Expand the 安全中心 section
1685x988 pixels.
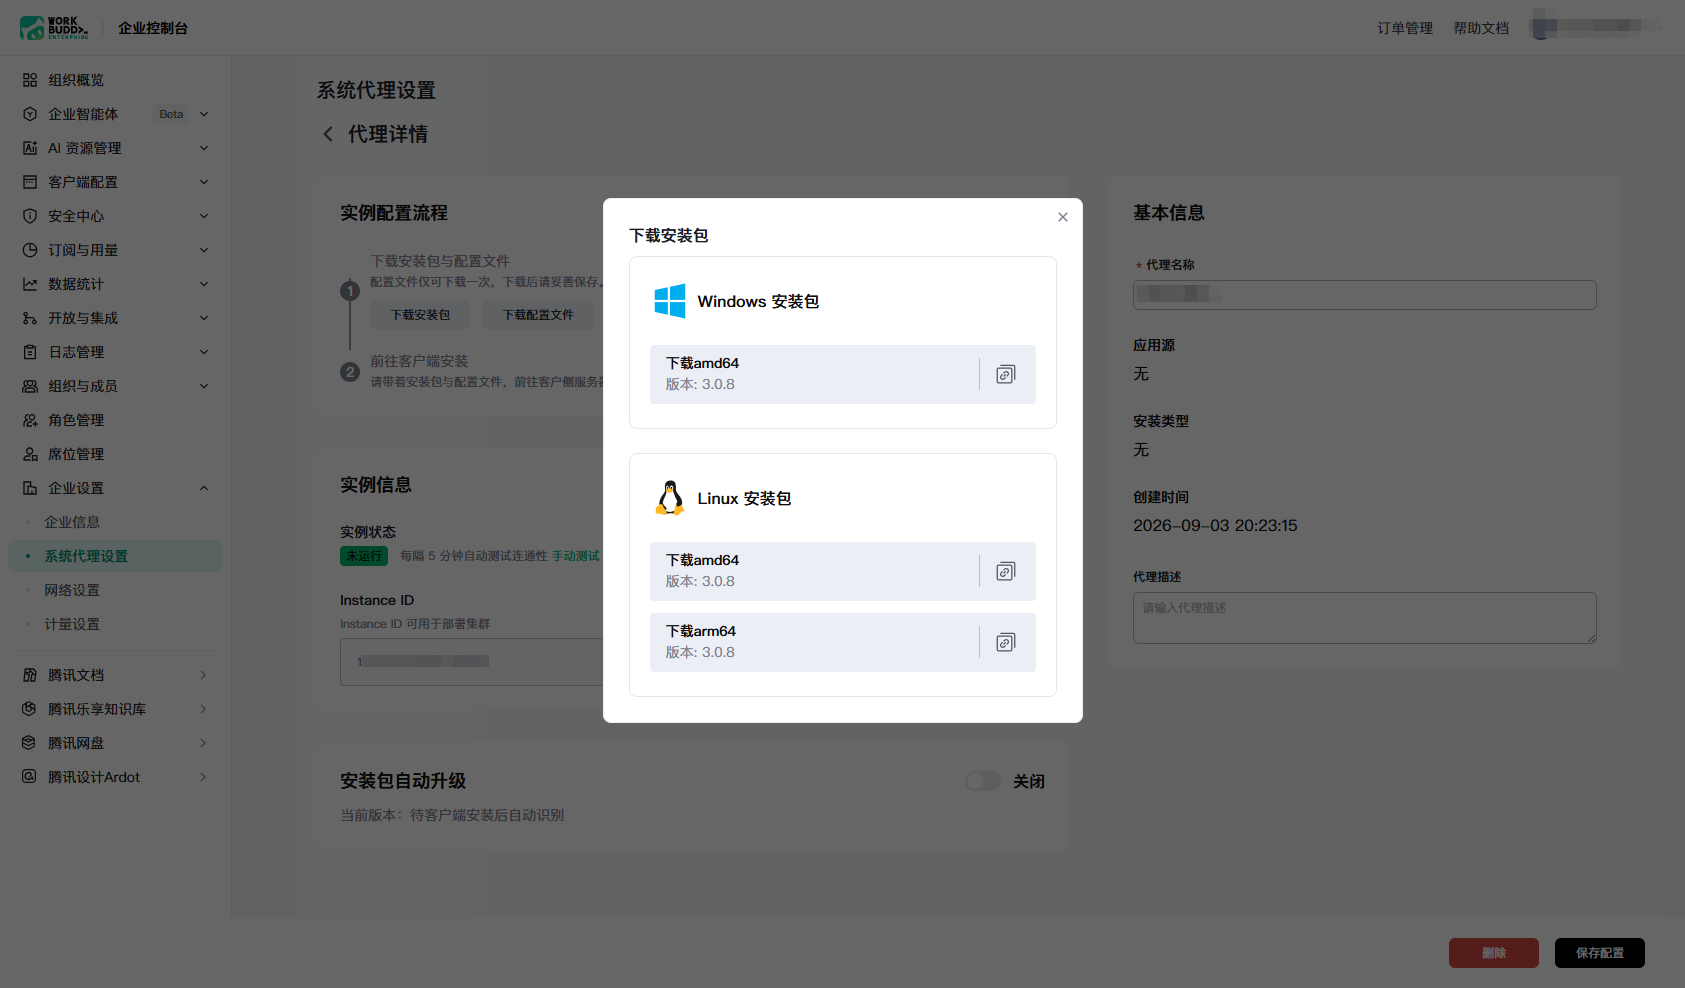click(204, 216)
